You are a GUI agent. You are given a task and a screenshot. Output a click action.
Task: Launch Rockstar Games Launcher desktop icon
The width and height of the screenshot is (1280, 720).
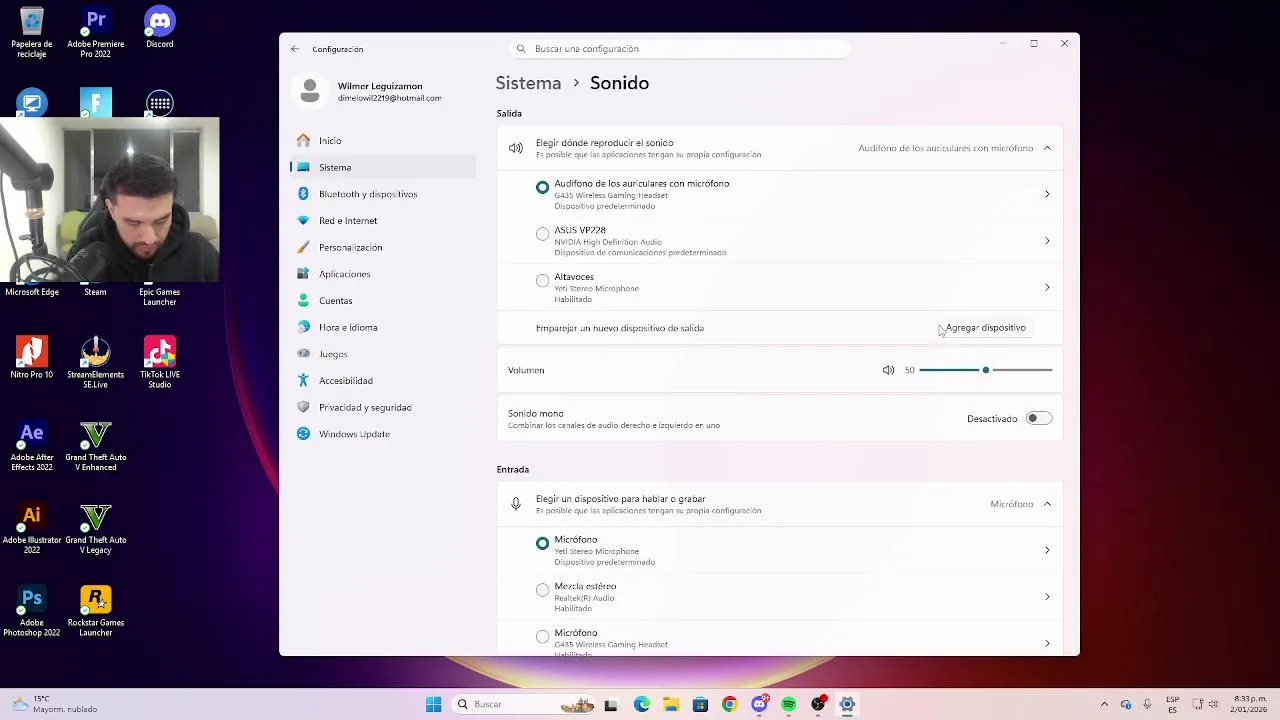coord(96,612)
